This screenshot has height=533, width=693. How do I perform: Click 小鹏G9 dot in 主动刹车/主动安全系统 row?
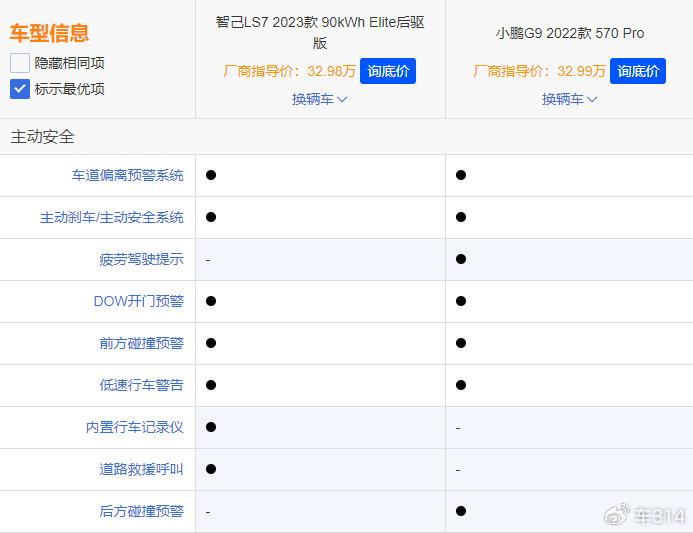click(x=461, y=217)
